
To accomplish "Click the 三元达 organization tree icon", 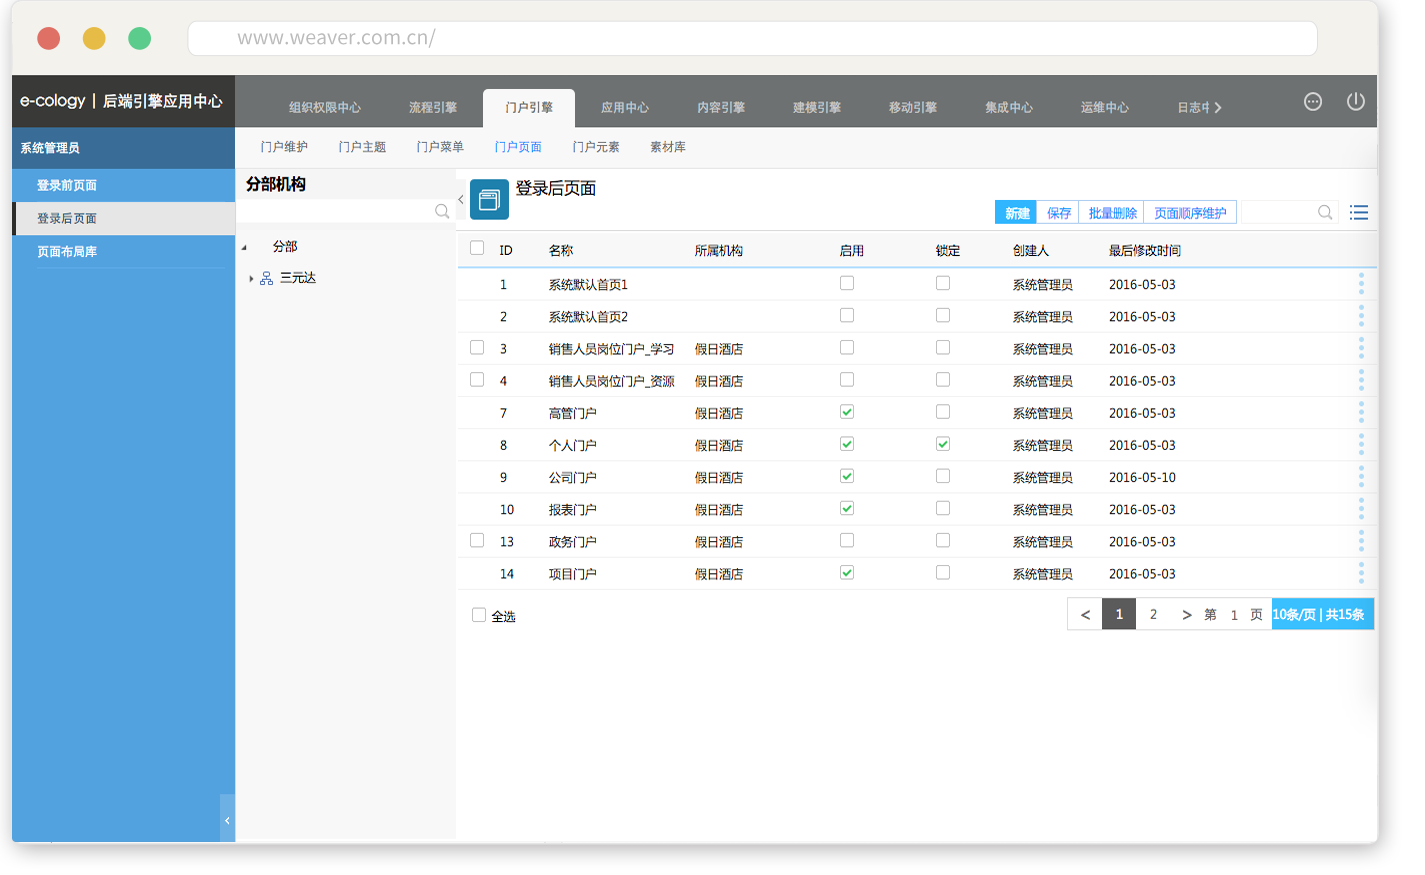I will (266, 279).
